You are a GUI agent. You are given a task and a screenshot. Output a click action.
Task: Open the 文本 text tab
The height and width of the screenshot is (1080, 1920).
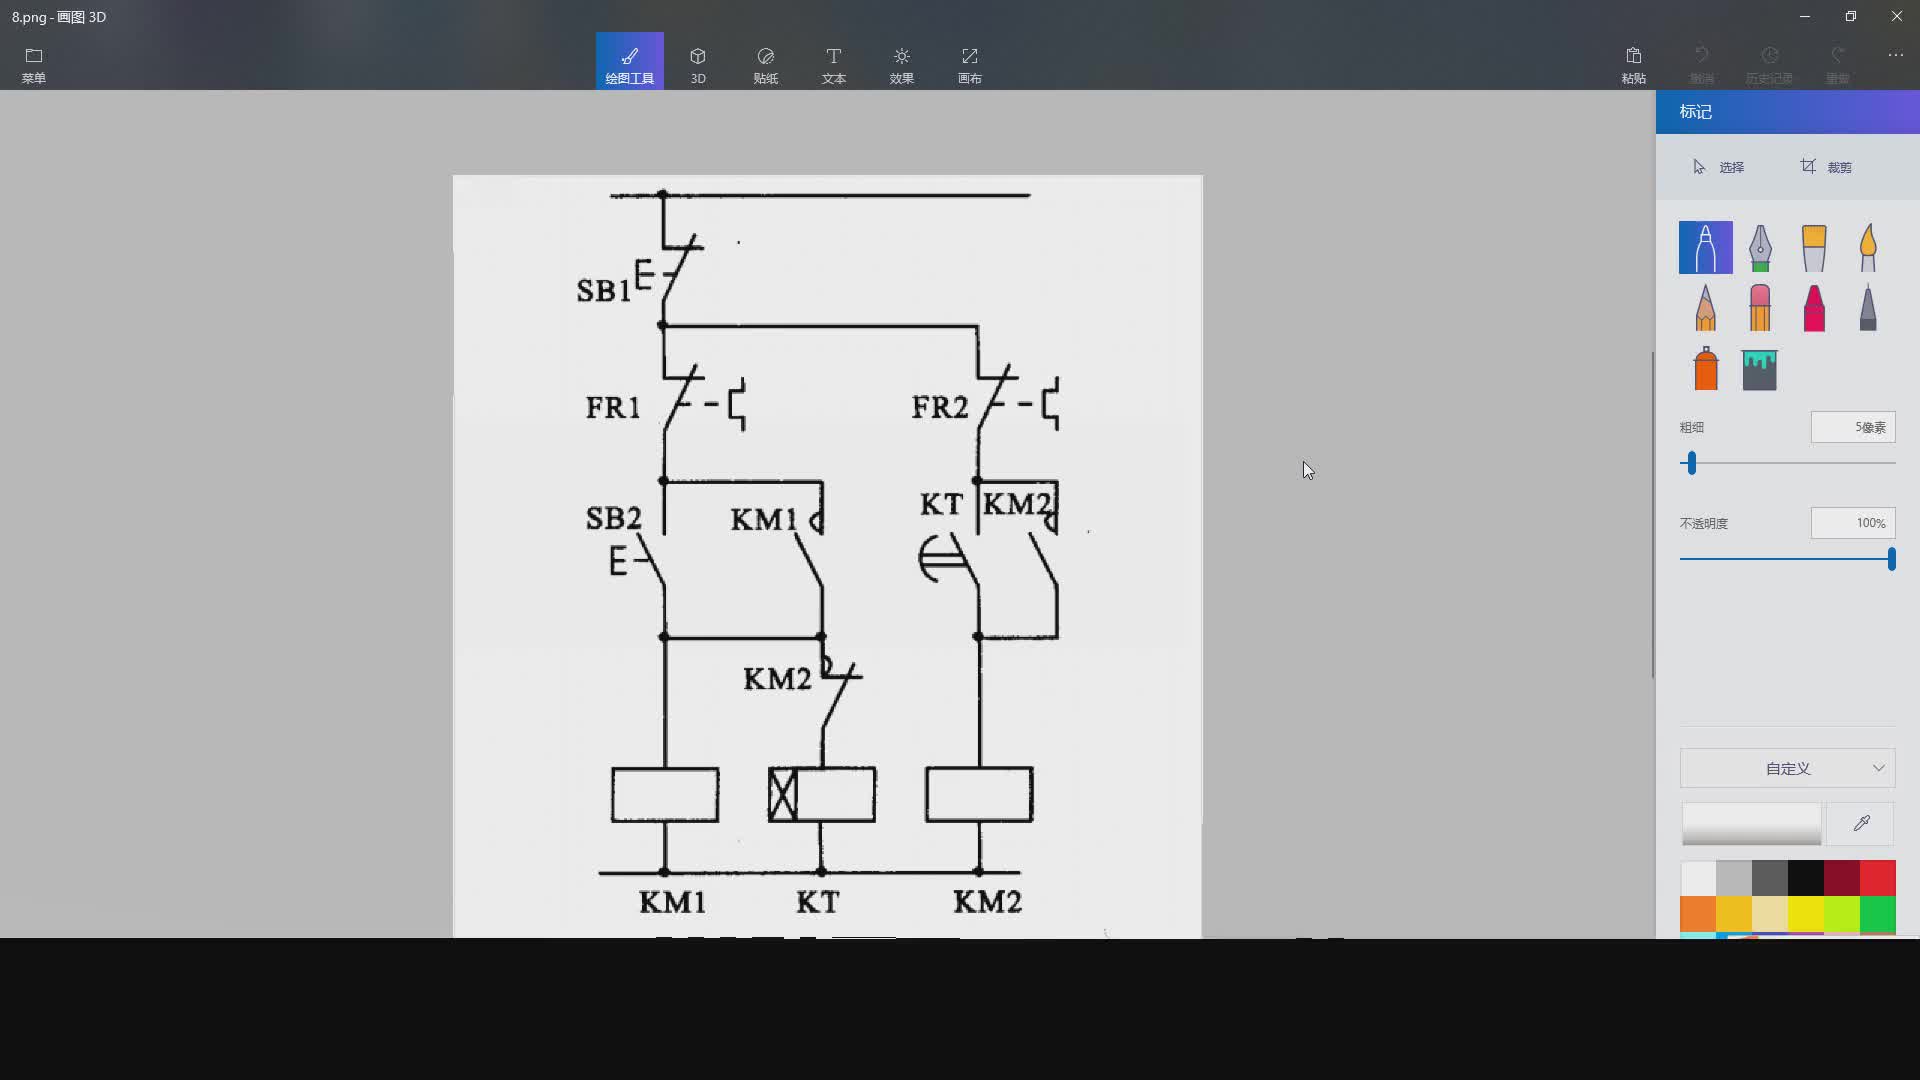tap(834, 64)
